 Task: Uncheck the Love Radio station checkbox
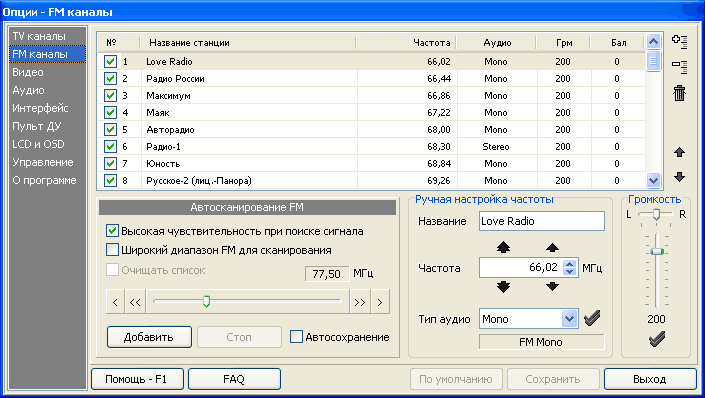111,61
